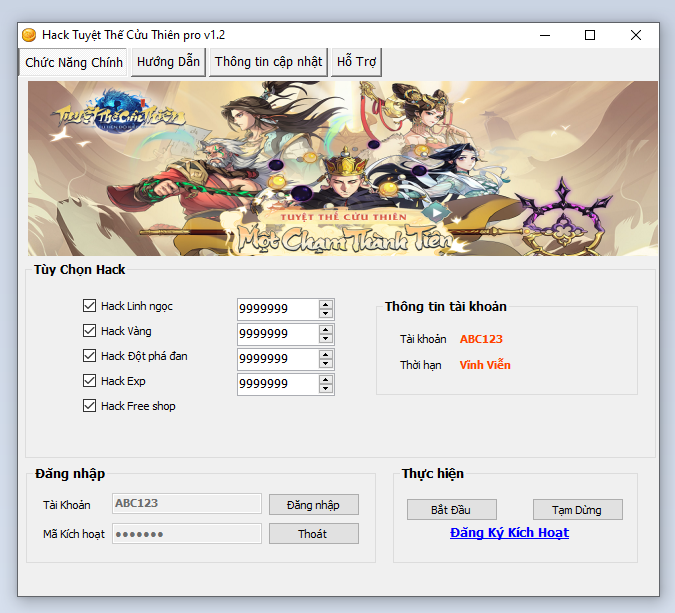Uncheck the Hack Vàng option

point(90,331)
